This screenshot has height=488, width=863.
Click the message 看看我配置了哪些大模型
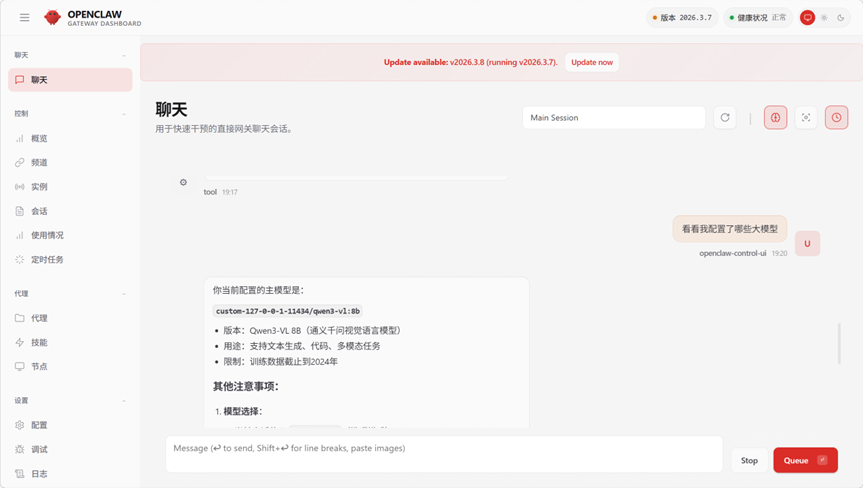[730, 229]
